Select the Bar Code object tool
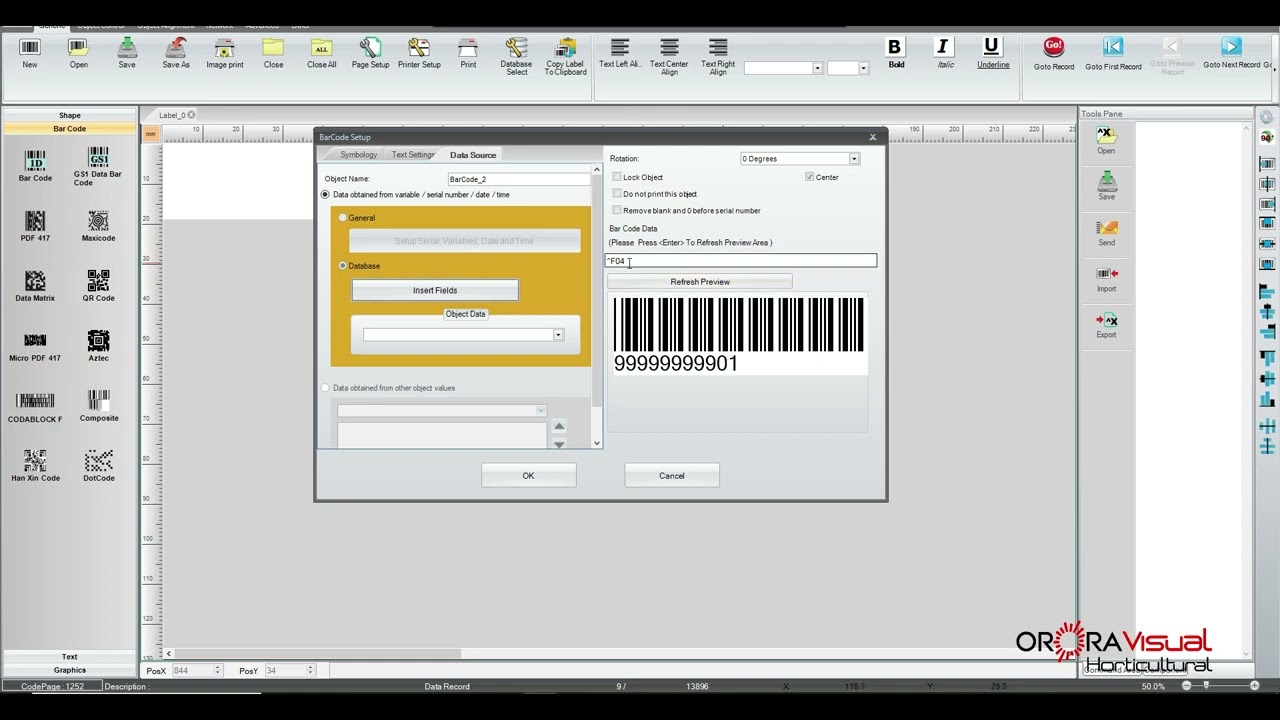 (x=35, y=165)
